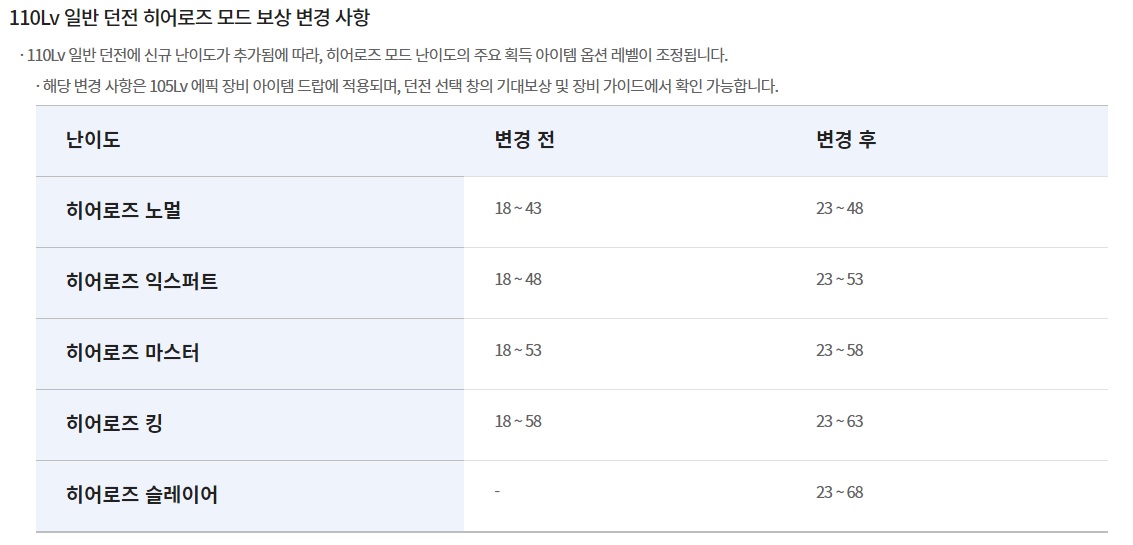
Task: Click the 변경 전 column header
Action: pos(525,140)
